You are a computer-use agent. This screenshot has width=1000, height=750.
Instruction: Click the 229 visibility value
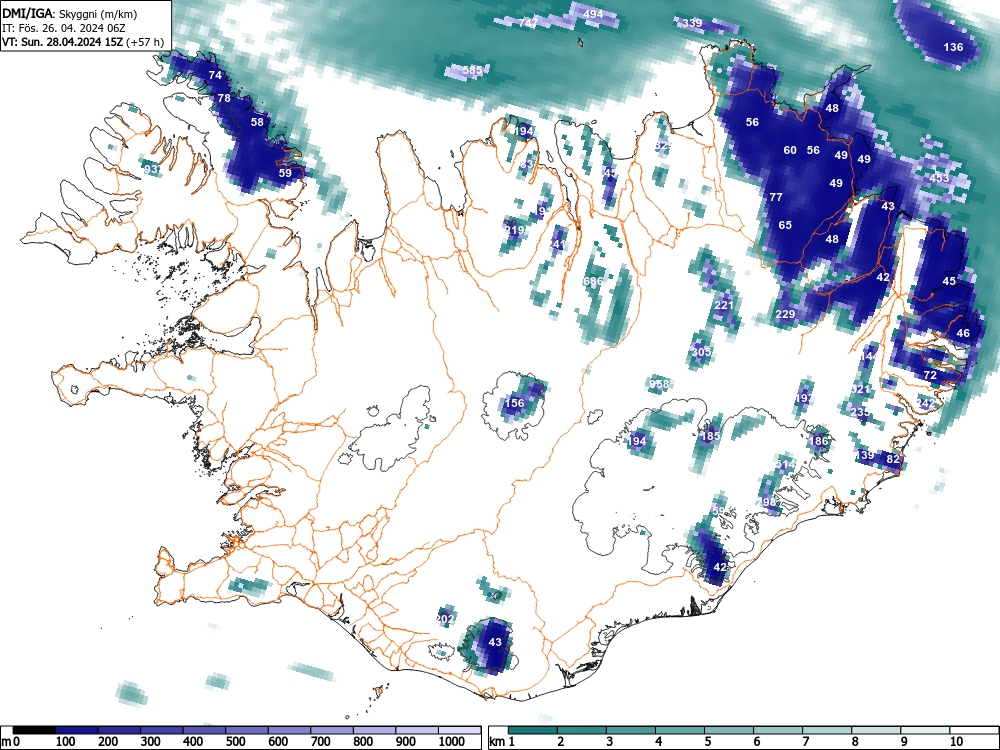786,314
